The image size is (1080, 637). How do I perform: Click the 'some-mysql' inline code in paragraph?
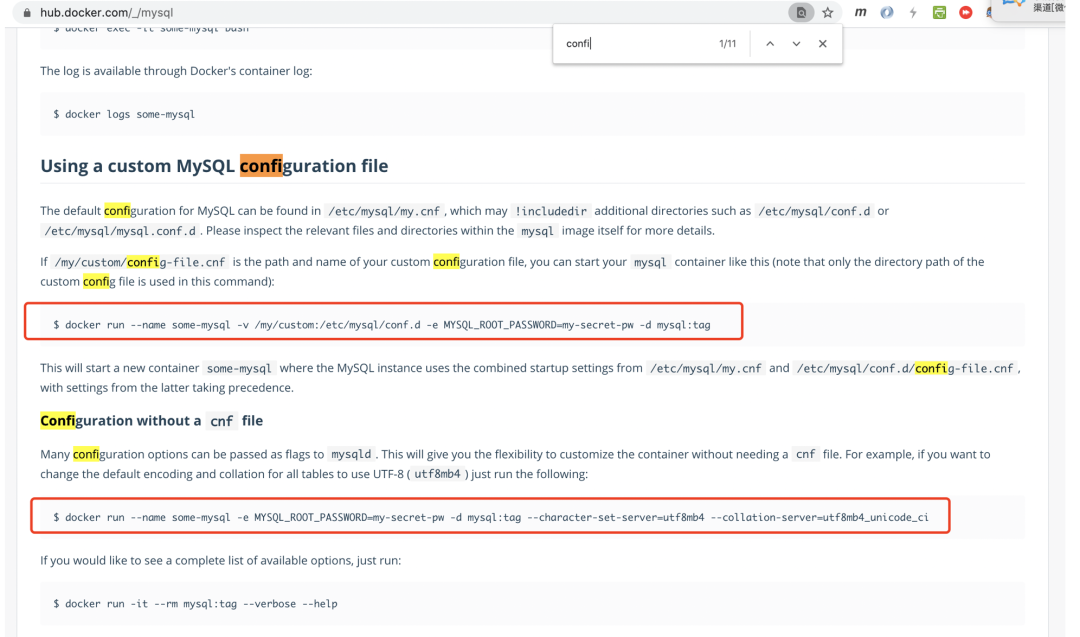point(239,368)
